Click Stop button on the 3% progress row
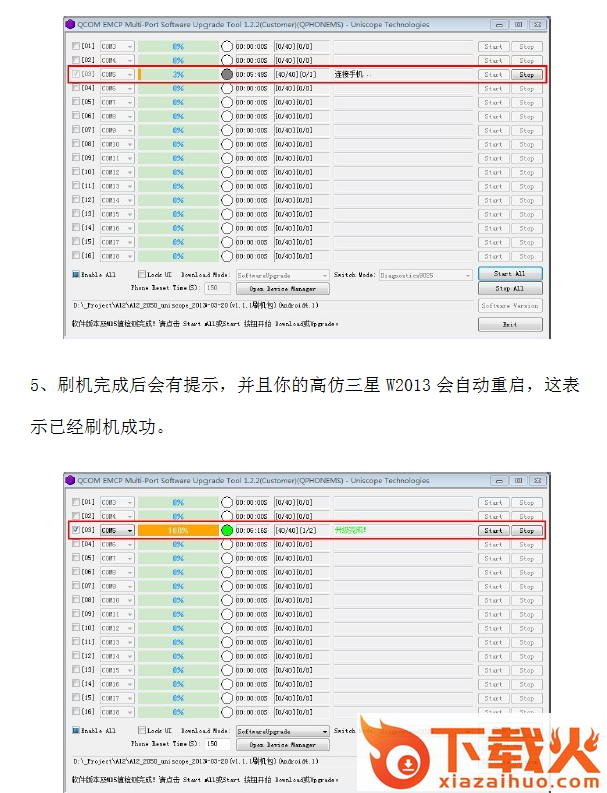 pos(526,74)
